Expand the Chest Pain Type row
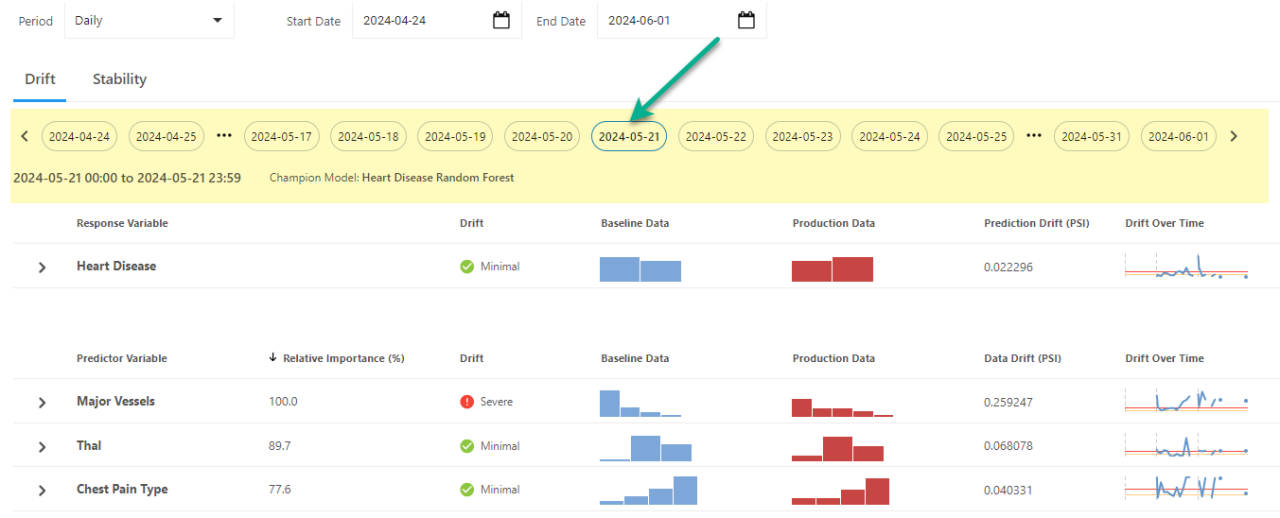The height and width of the screenshot is (518, 1280). 42,490
